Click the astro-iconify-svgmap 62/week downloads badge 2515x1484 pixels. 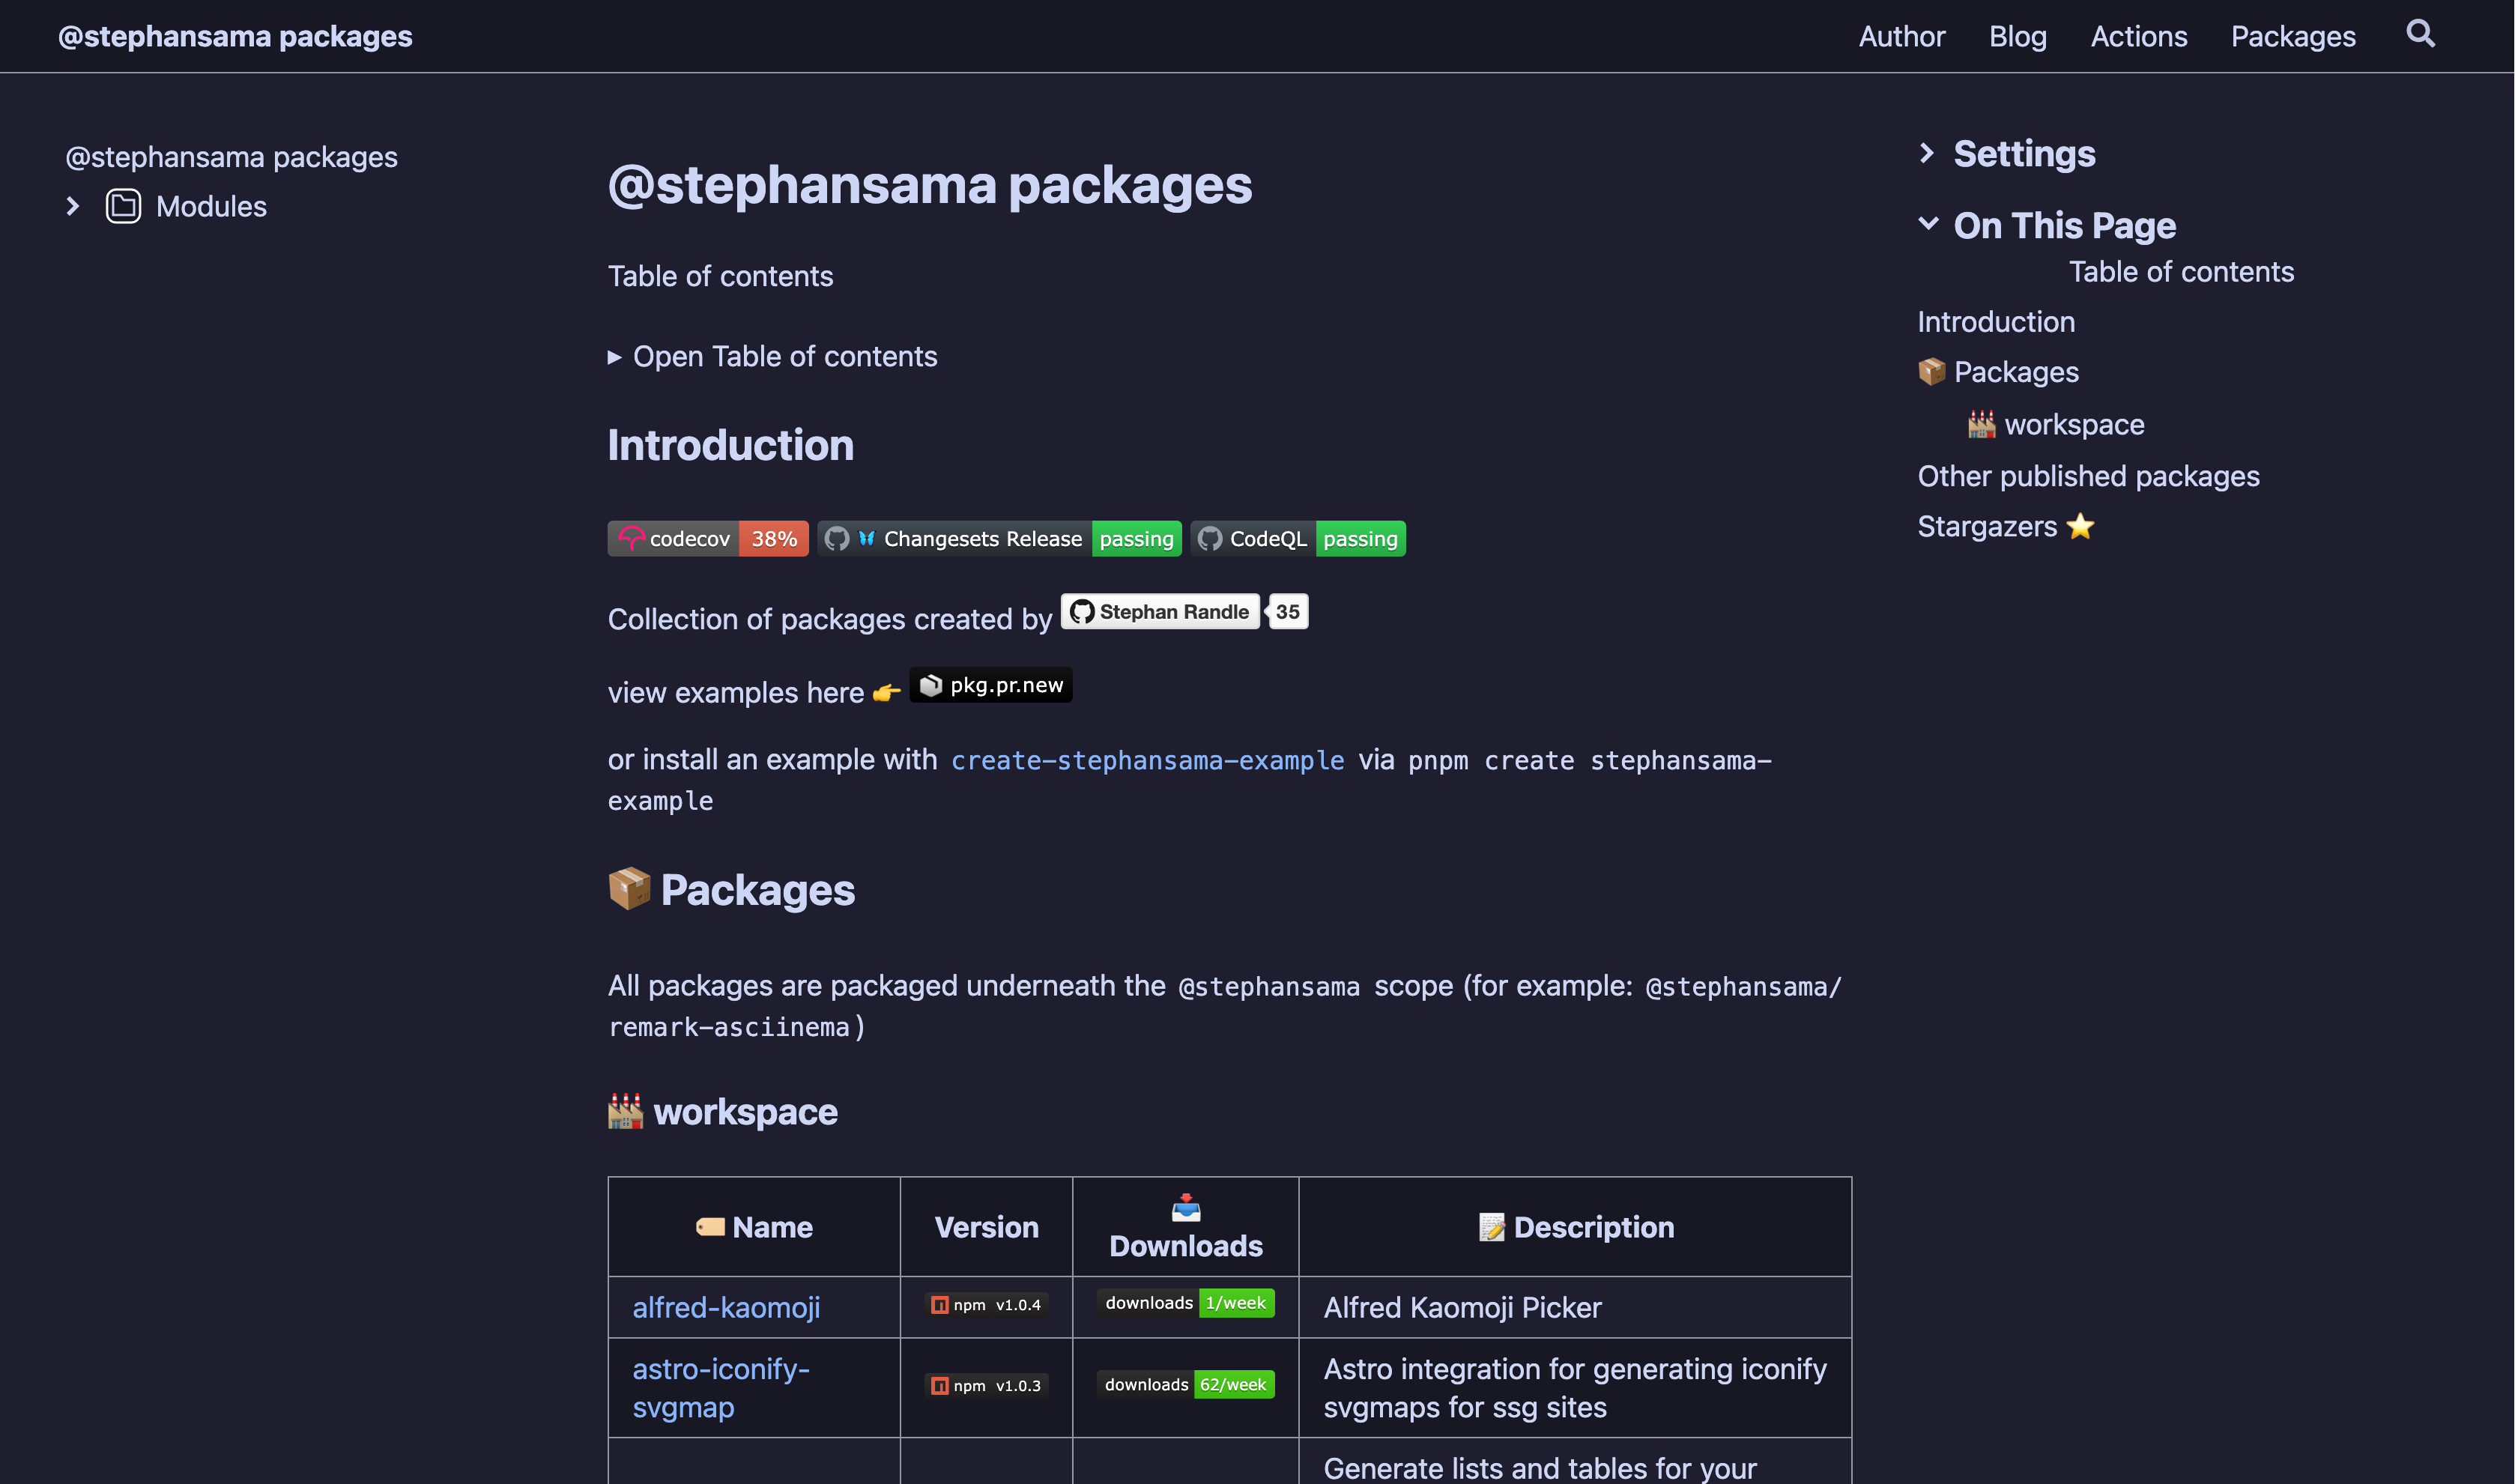(1185, 1385)
